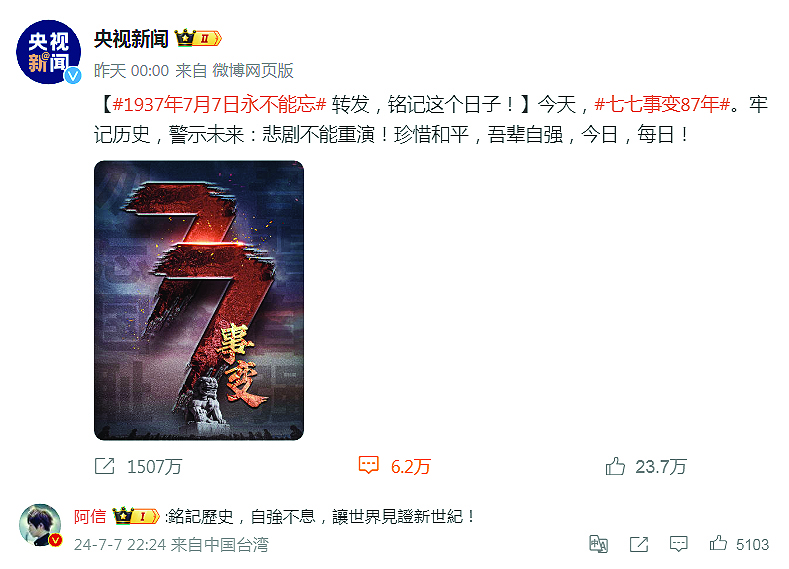Image resolution: width=789 pixels, height=569 pixels.
Task: Open the 央视新闻 account name link
Action: [131, 39]
